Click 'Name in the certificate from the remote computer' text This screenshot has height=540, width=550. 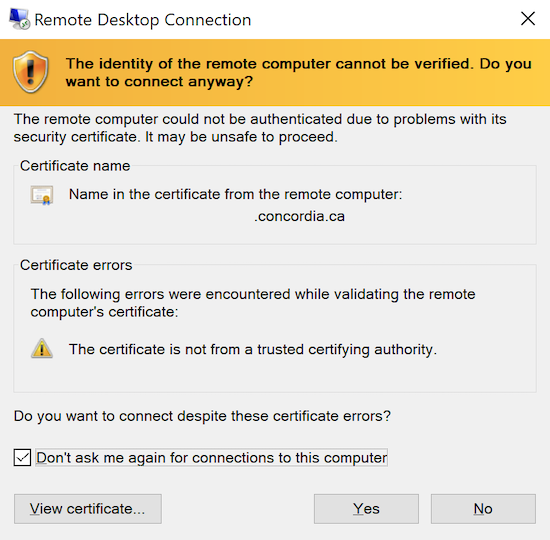235,194
